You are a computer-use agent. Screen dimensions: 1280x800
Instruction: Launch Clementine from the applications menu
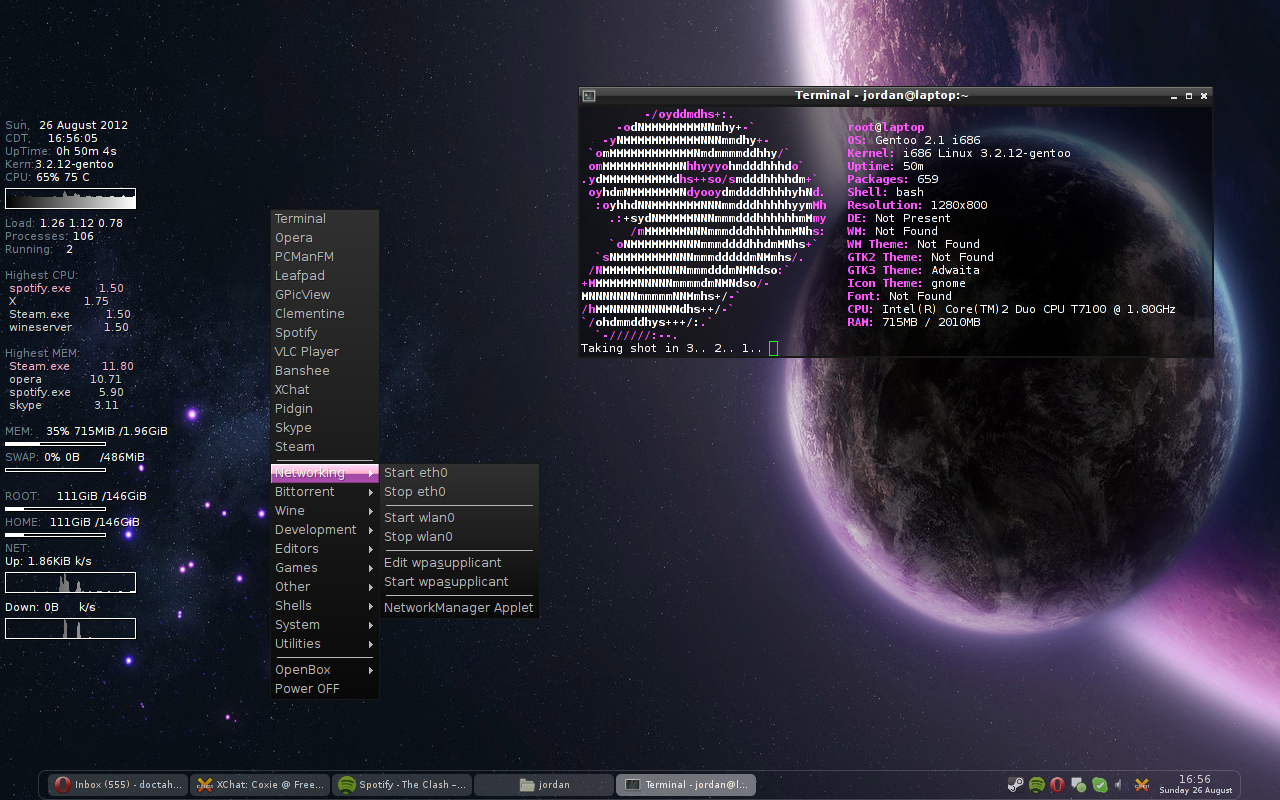(x=307, y=313)
